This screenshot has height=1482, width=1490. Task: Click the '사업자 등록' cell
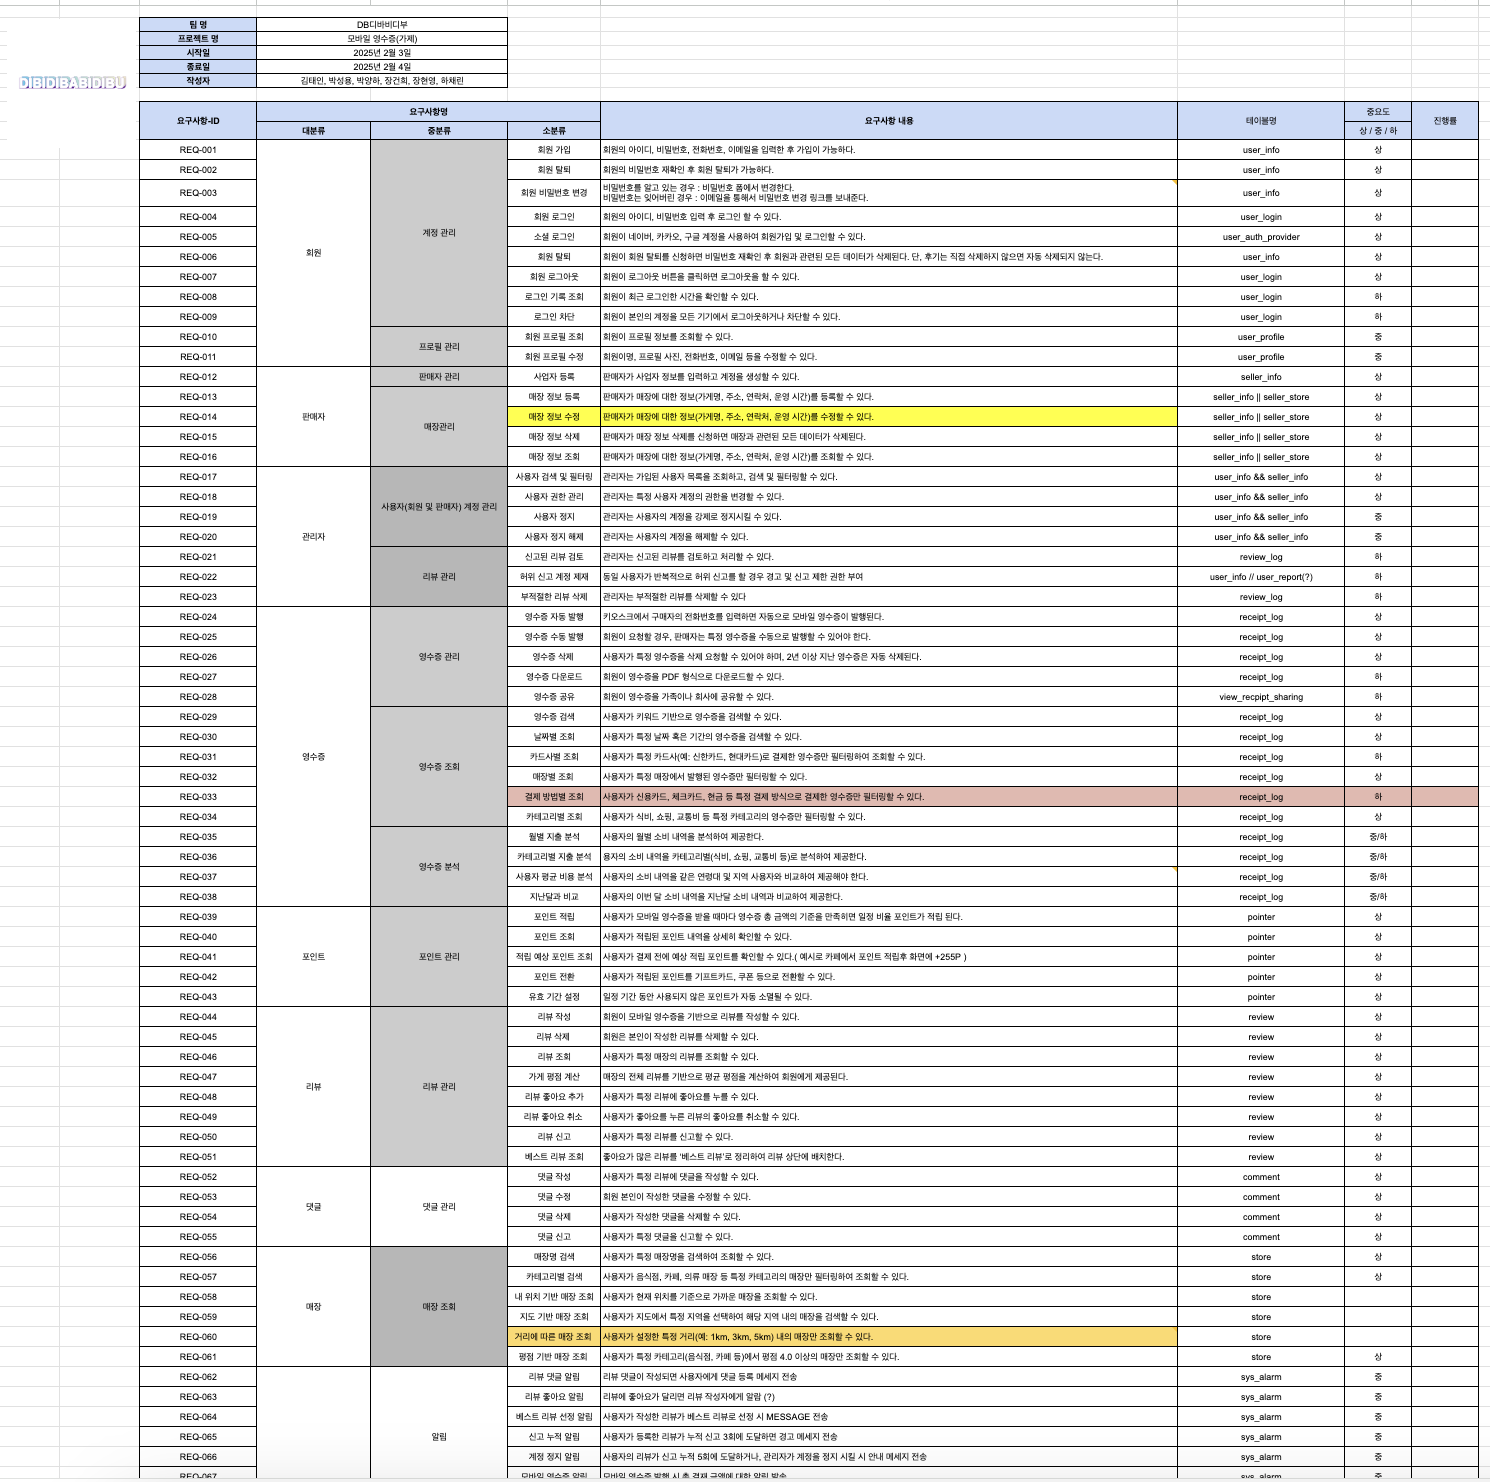pos(554,377)
